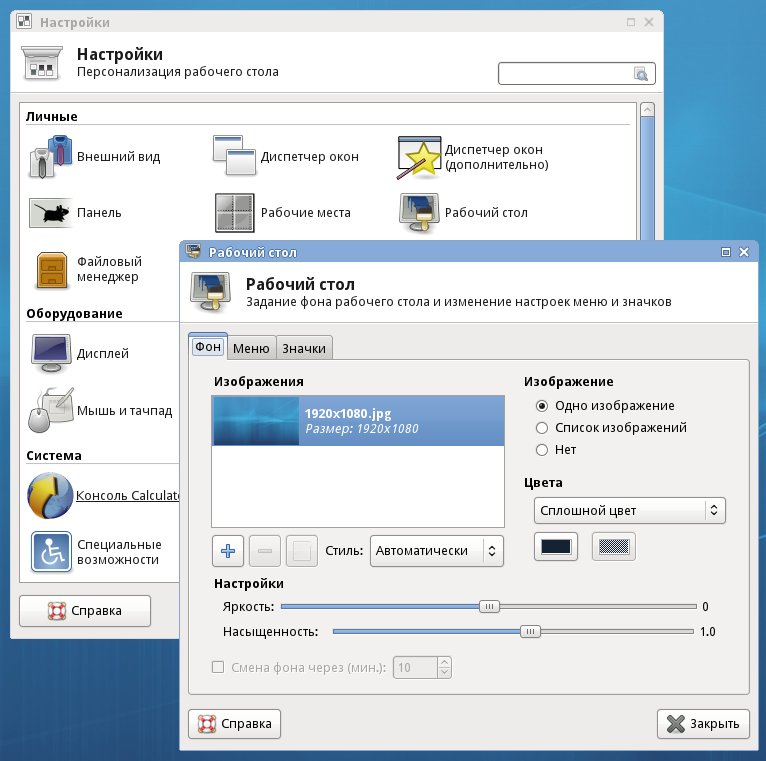The image size is (766, 761).
Task: Switch to the Меню tab
Action: pos(251,348)
